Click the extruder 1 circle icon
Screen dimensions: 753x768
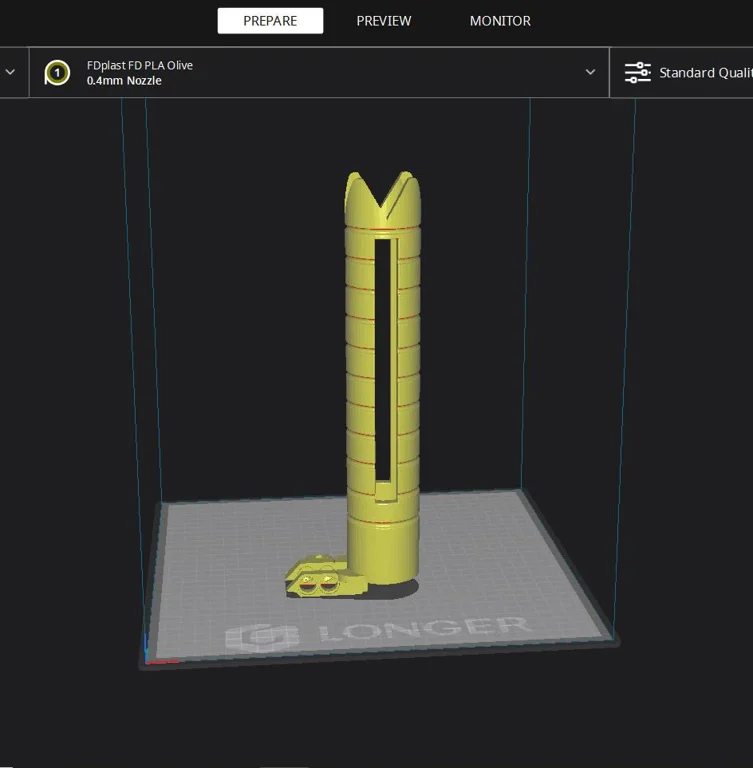point(57,72)
